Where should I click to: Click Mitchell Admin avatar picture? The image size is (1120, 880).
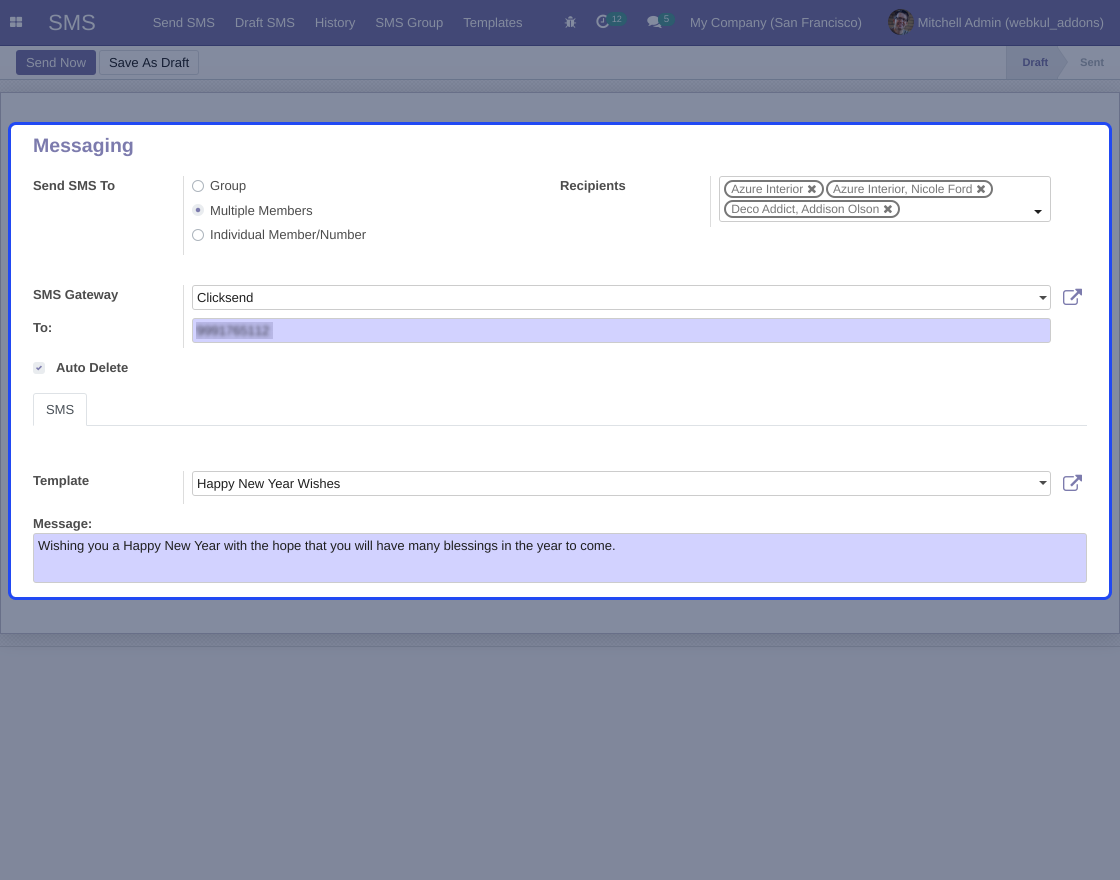[900, 23]
